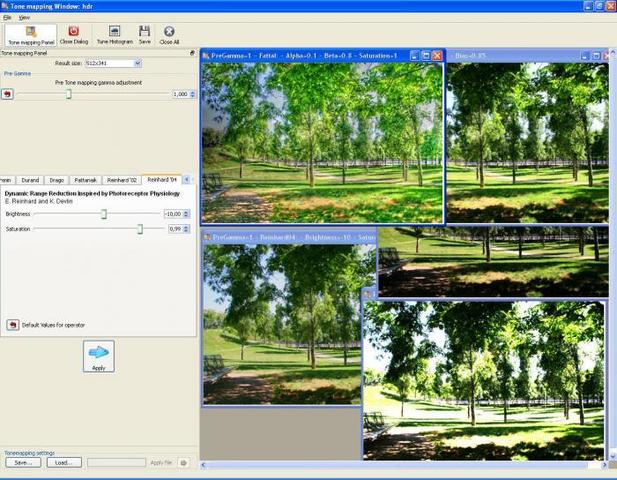This screenshot has width=617, height=480.
Task: Click the Brightness slider handle
Action: coord(104,214)
